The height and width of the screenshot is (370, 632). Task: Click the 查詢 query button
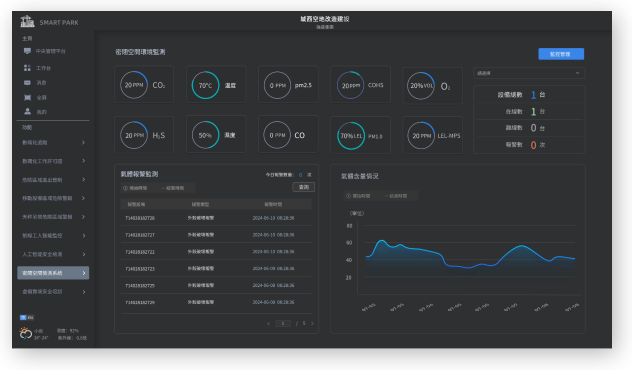pos(303,187)
